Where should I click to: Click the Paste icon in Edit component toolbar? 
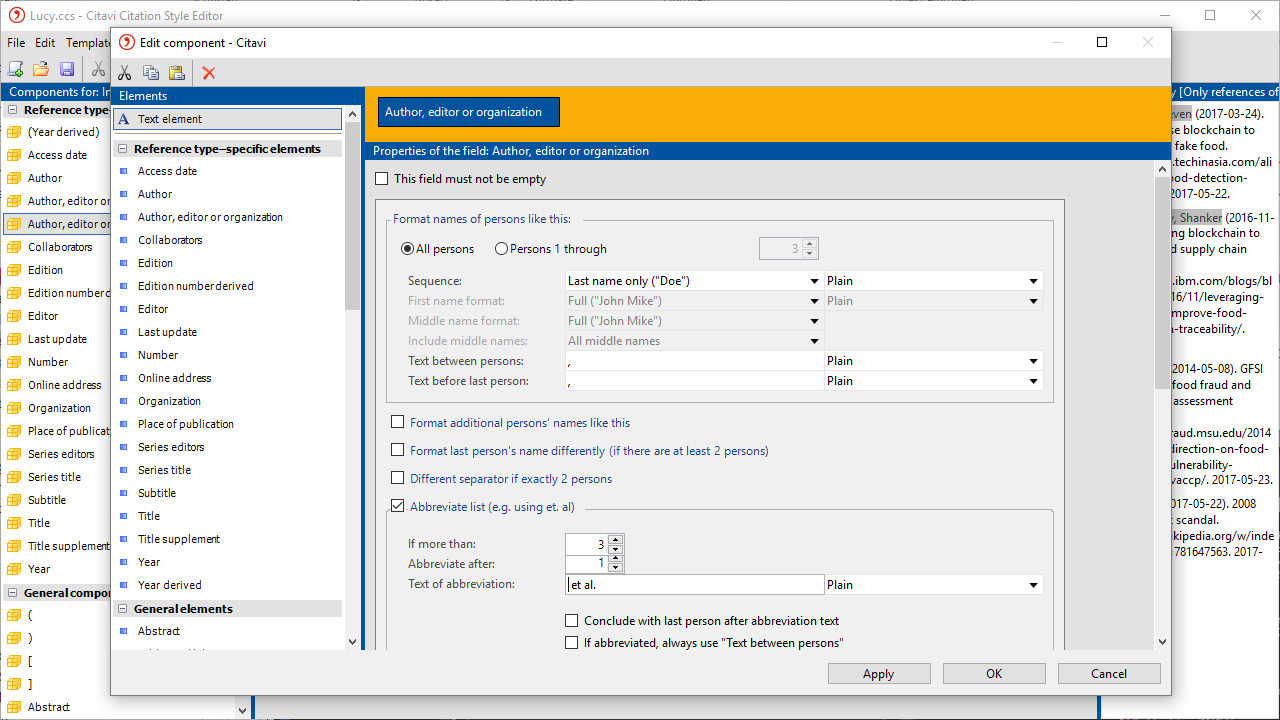point(177,72)
